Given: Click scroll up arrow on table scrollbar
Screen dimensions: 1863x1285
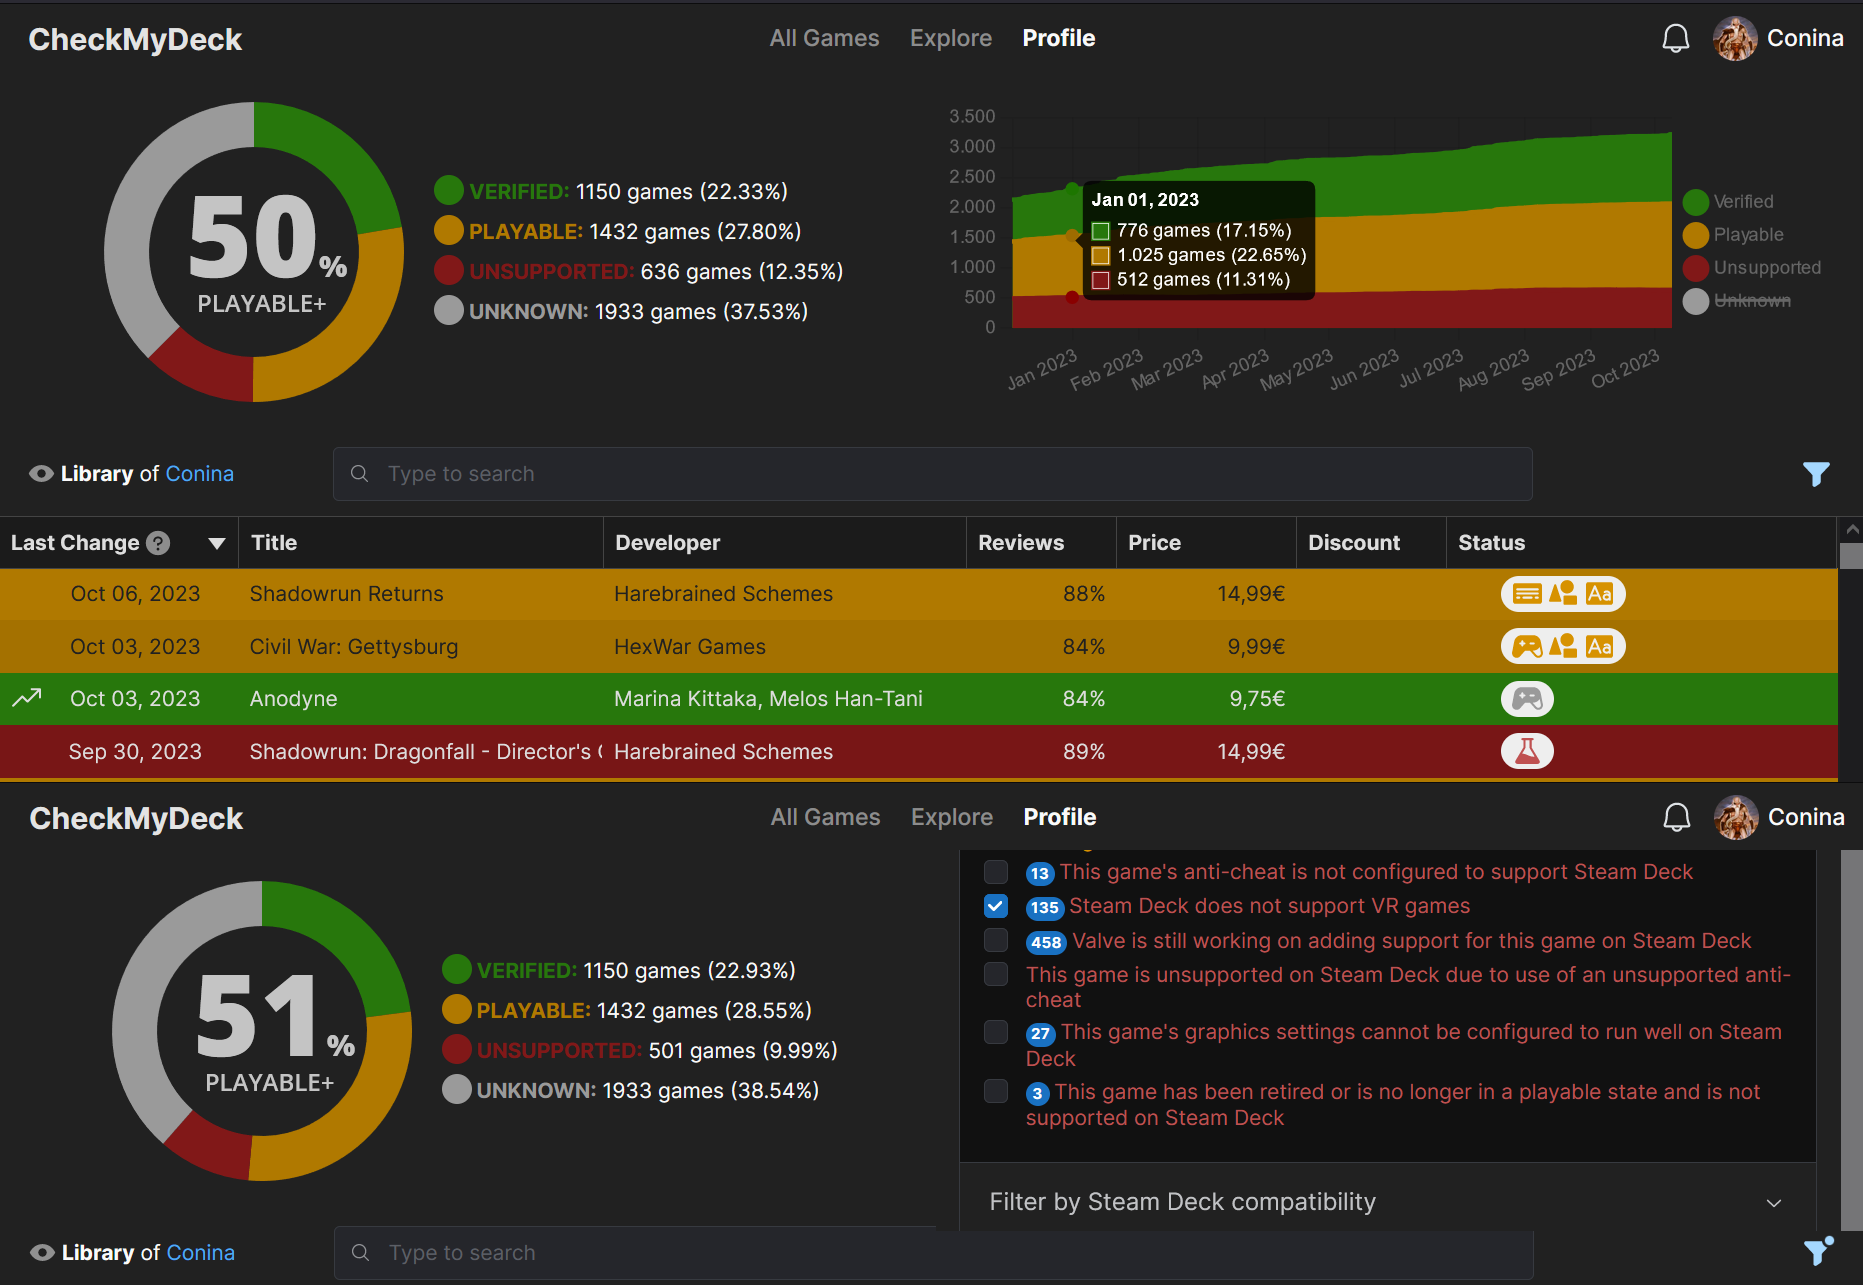Looking at the screenshot, I should 1851,529.
